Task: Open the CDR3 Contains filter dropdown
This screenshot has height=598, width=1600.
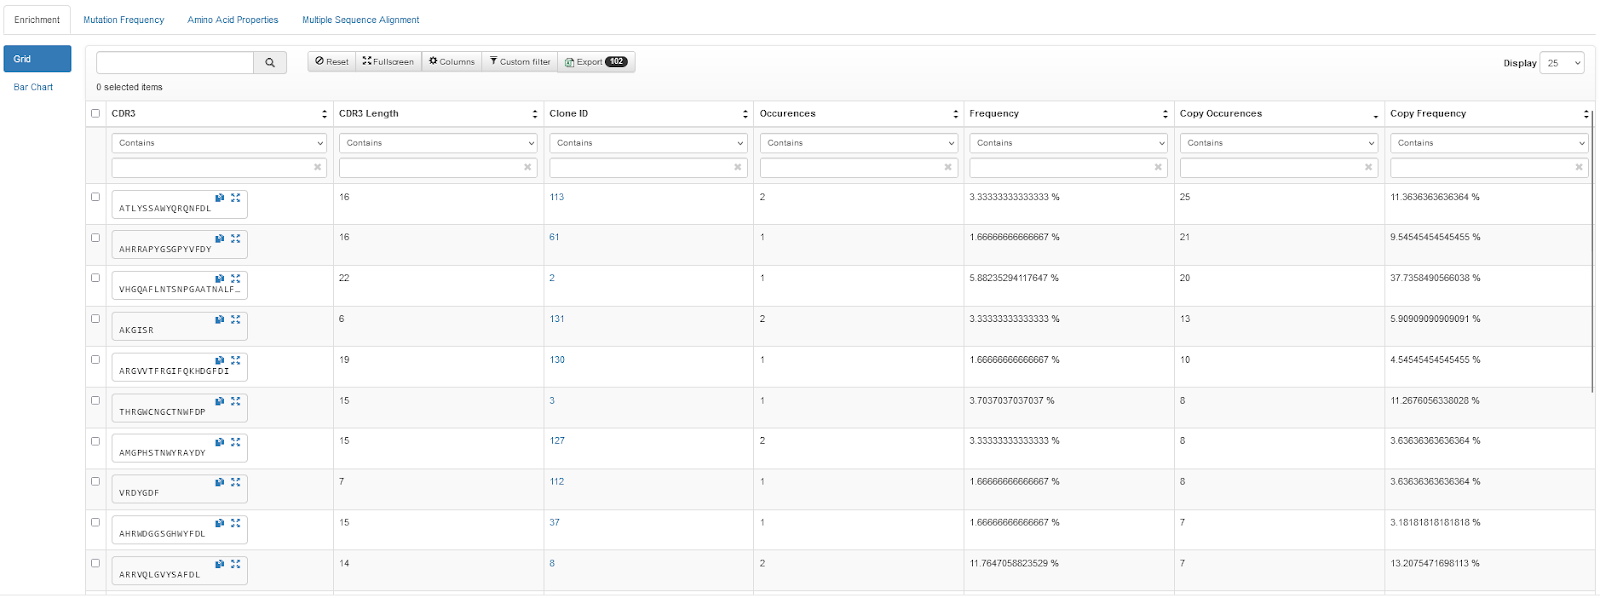Action: 219,143
